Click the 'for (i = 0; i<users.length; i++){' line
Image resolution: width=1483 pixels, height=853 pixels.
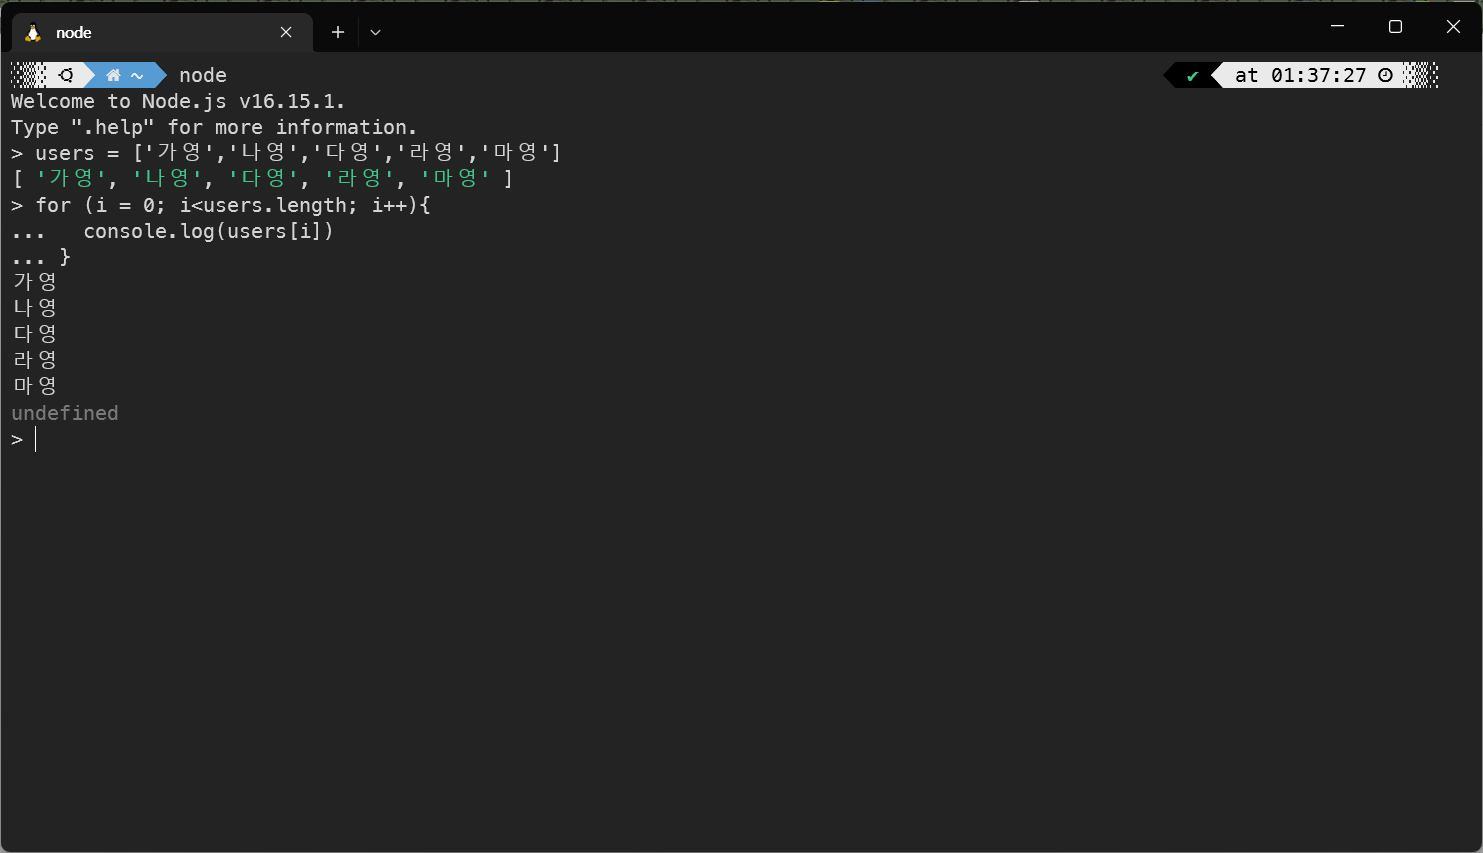pos(221,205)
